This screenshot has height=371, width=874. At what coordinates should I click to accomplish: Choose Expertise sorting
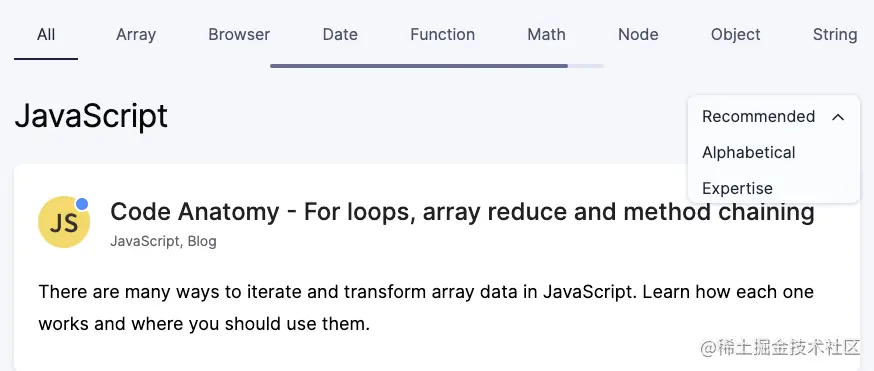click(x=737, y=188)
